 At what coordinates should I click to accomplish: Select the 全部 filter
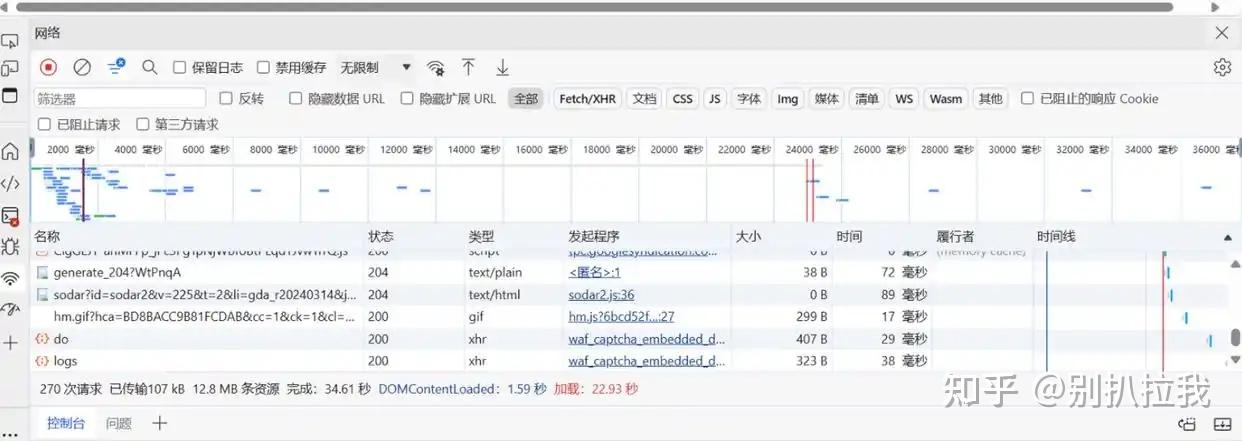coord(526,98)
